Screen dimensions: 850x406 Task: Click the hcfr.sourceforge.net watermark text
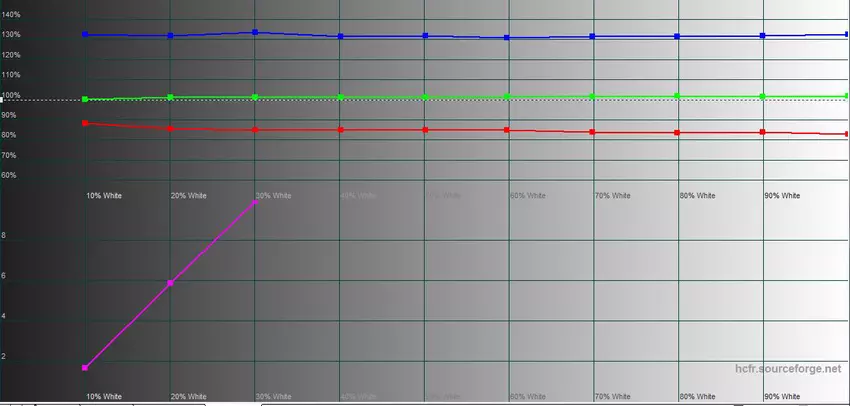click(x=789, y=369)
